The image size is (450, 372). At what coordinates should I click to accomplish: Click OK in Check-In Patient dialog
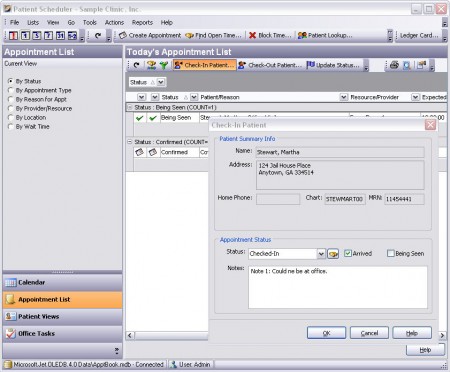(326, 333)
